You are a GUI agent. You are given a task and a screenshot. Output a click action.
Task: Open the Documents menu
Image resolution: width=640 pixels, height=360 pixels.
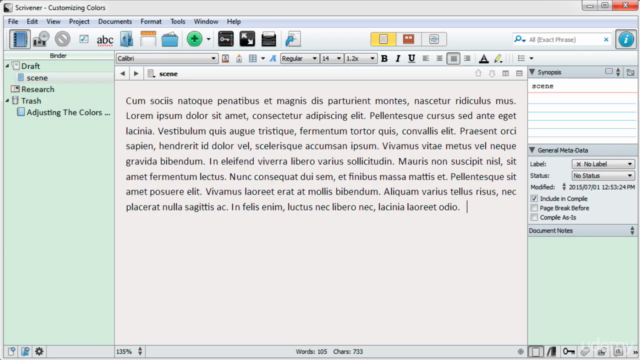[x=115, y=21]
